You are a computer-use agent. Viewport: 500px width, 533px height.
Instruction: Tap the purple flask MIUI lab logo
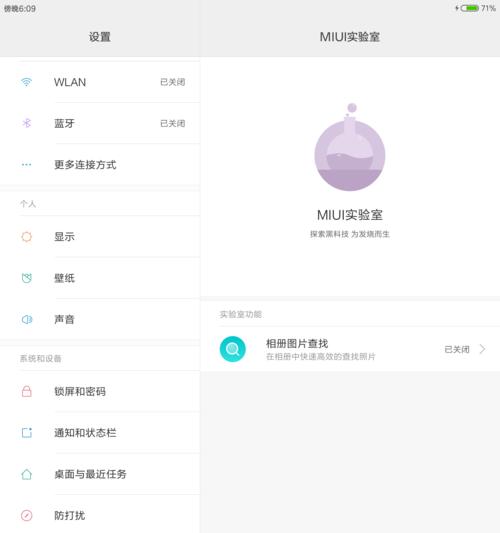point(350,147)
